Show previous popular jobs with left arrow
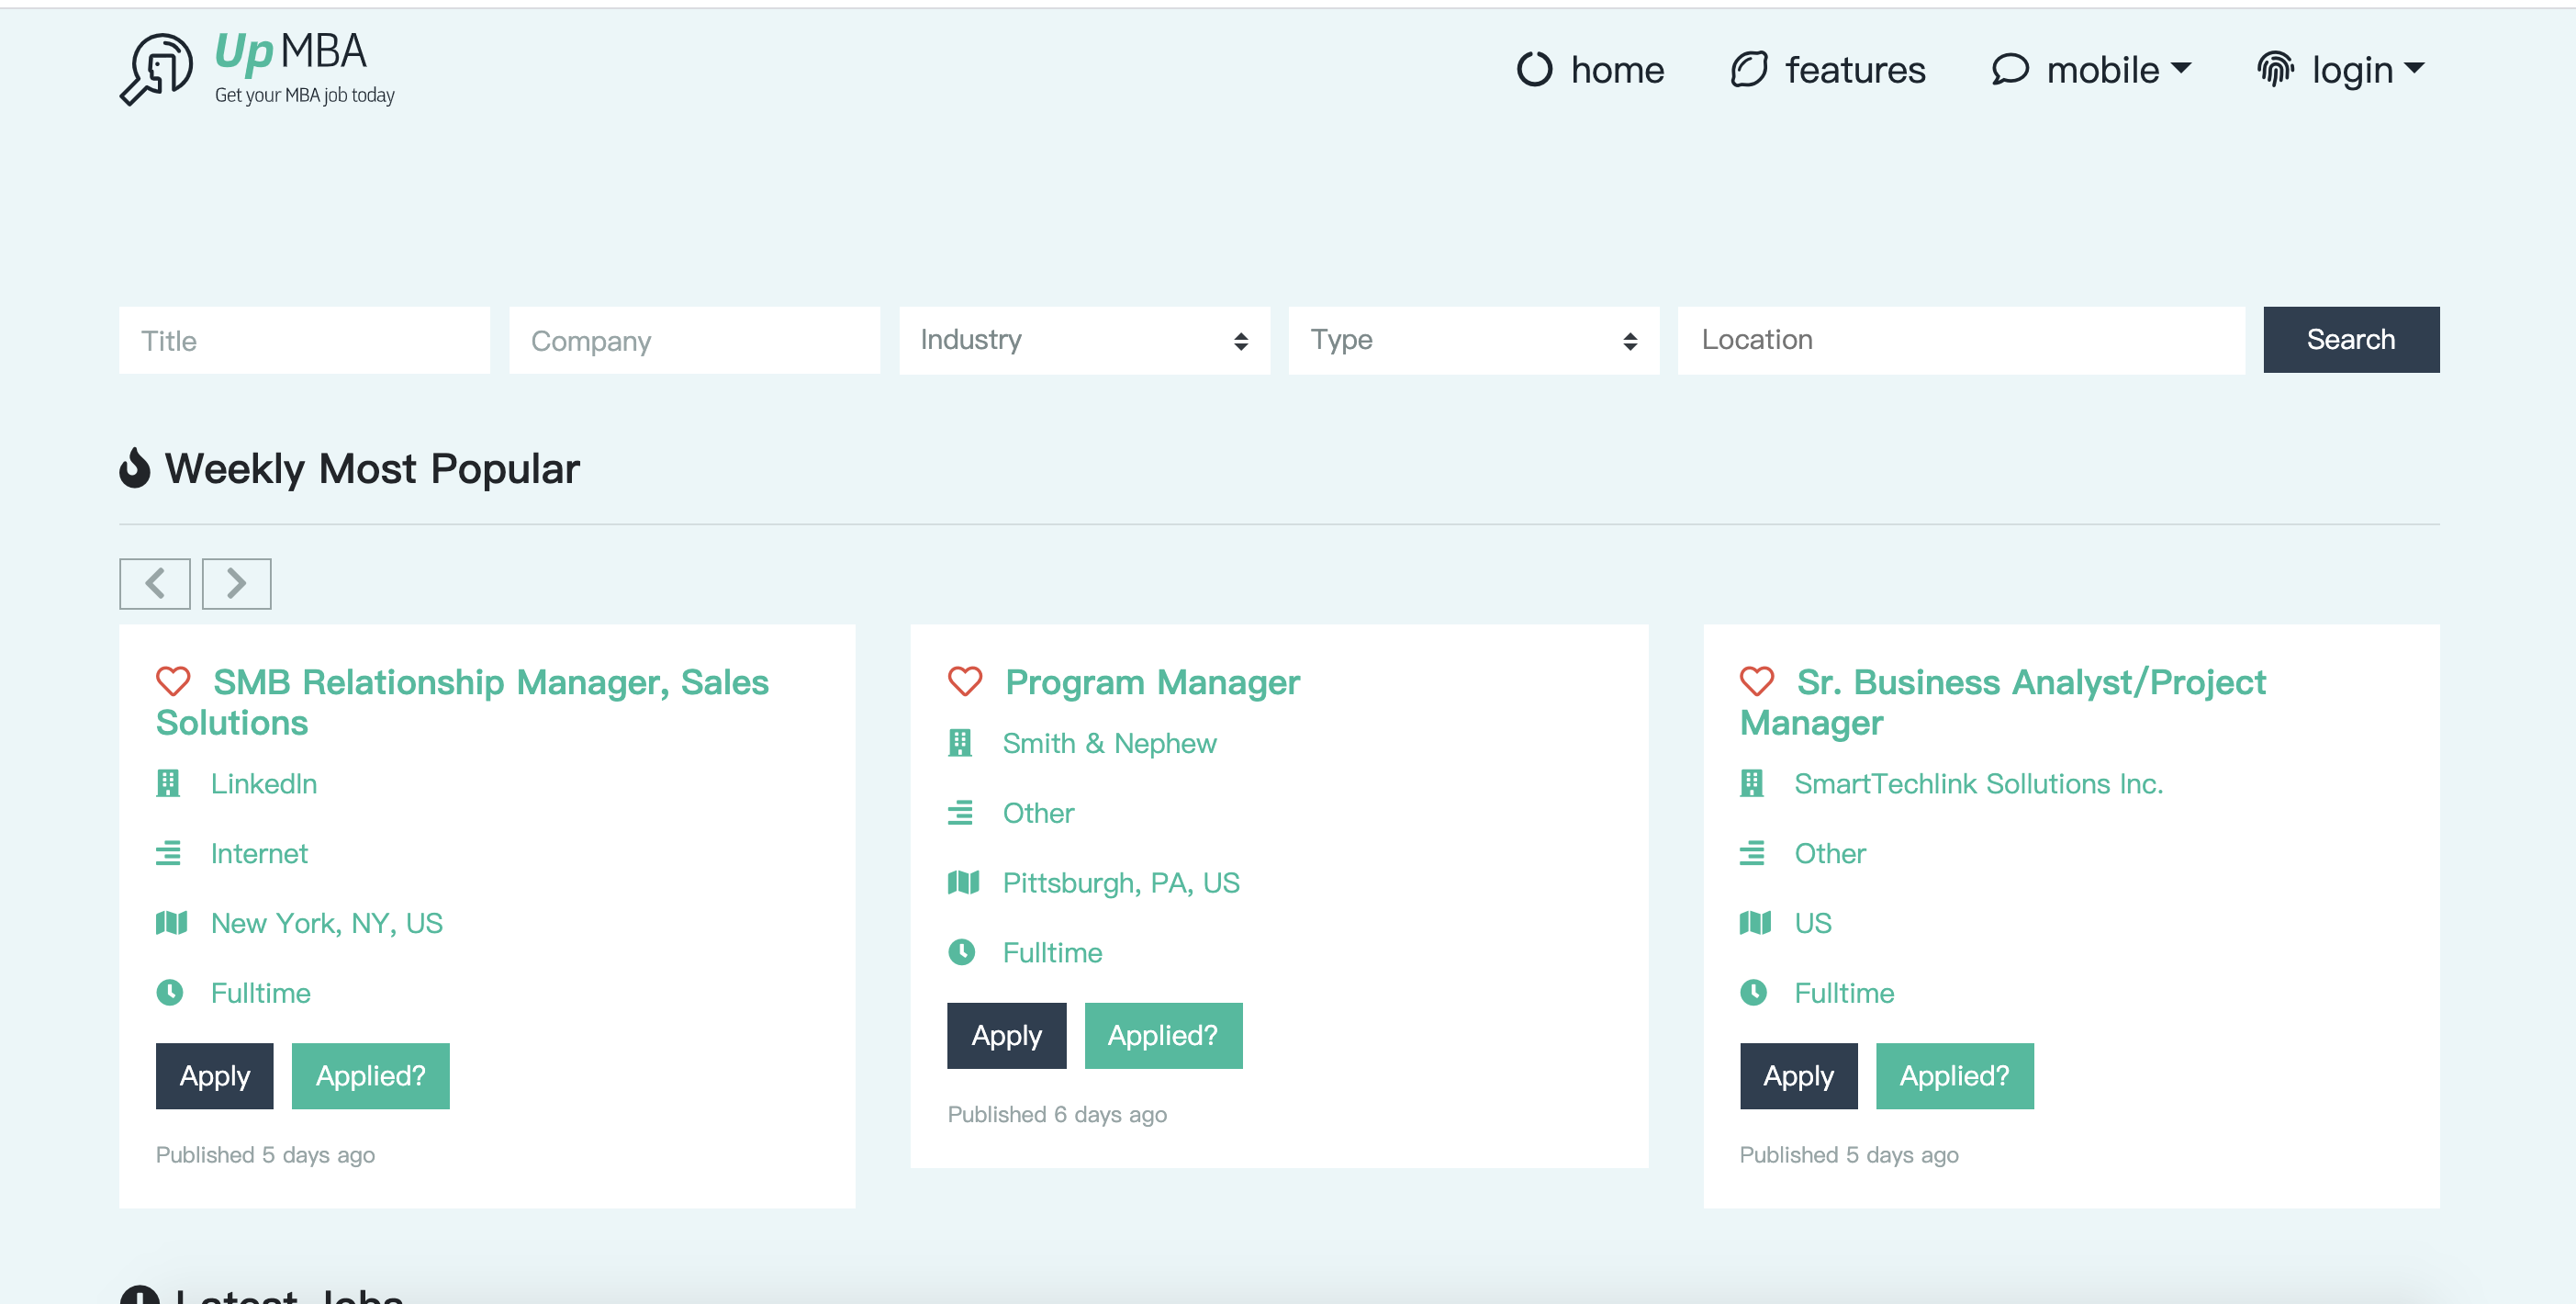This screenshot has width=2576, height=1304. point(154,583)
